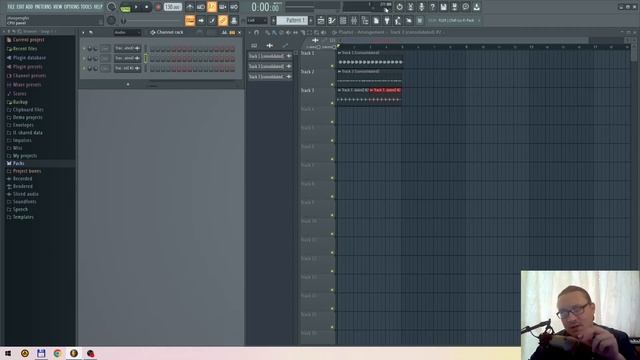
Task: Open the FILE menu
Action: (11, 7)
